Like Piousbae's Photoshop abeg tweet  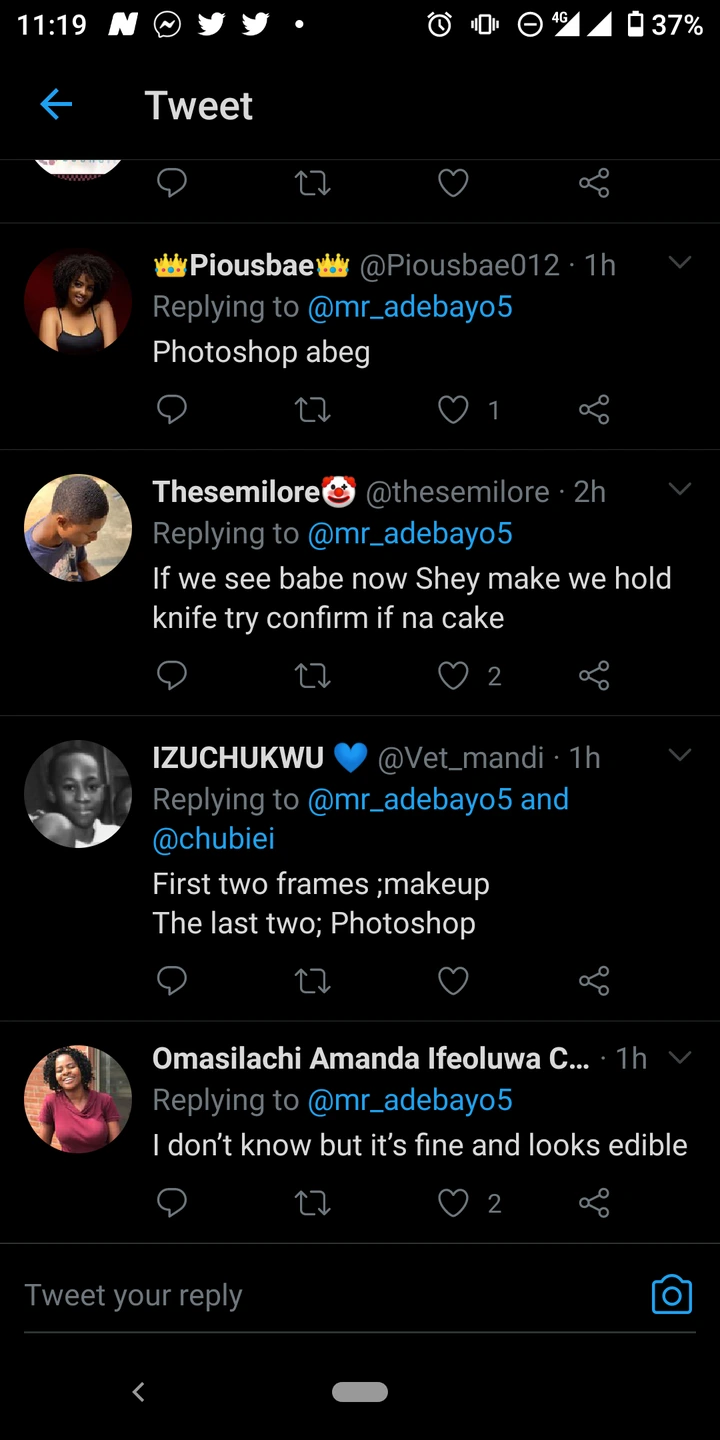454,409
